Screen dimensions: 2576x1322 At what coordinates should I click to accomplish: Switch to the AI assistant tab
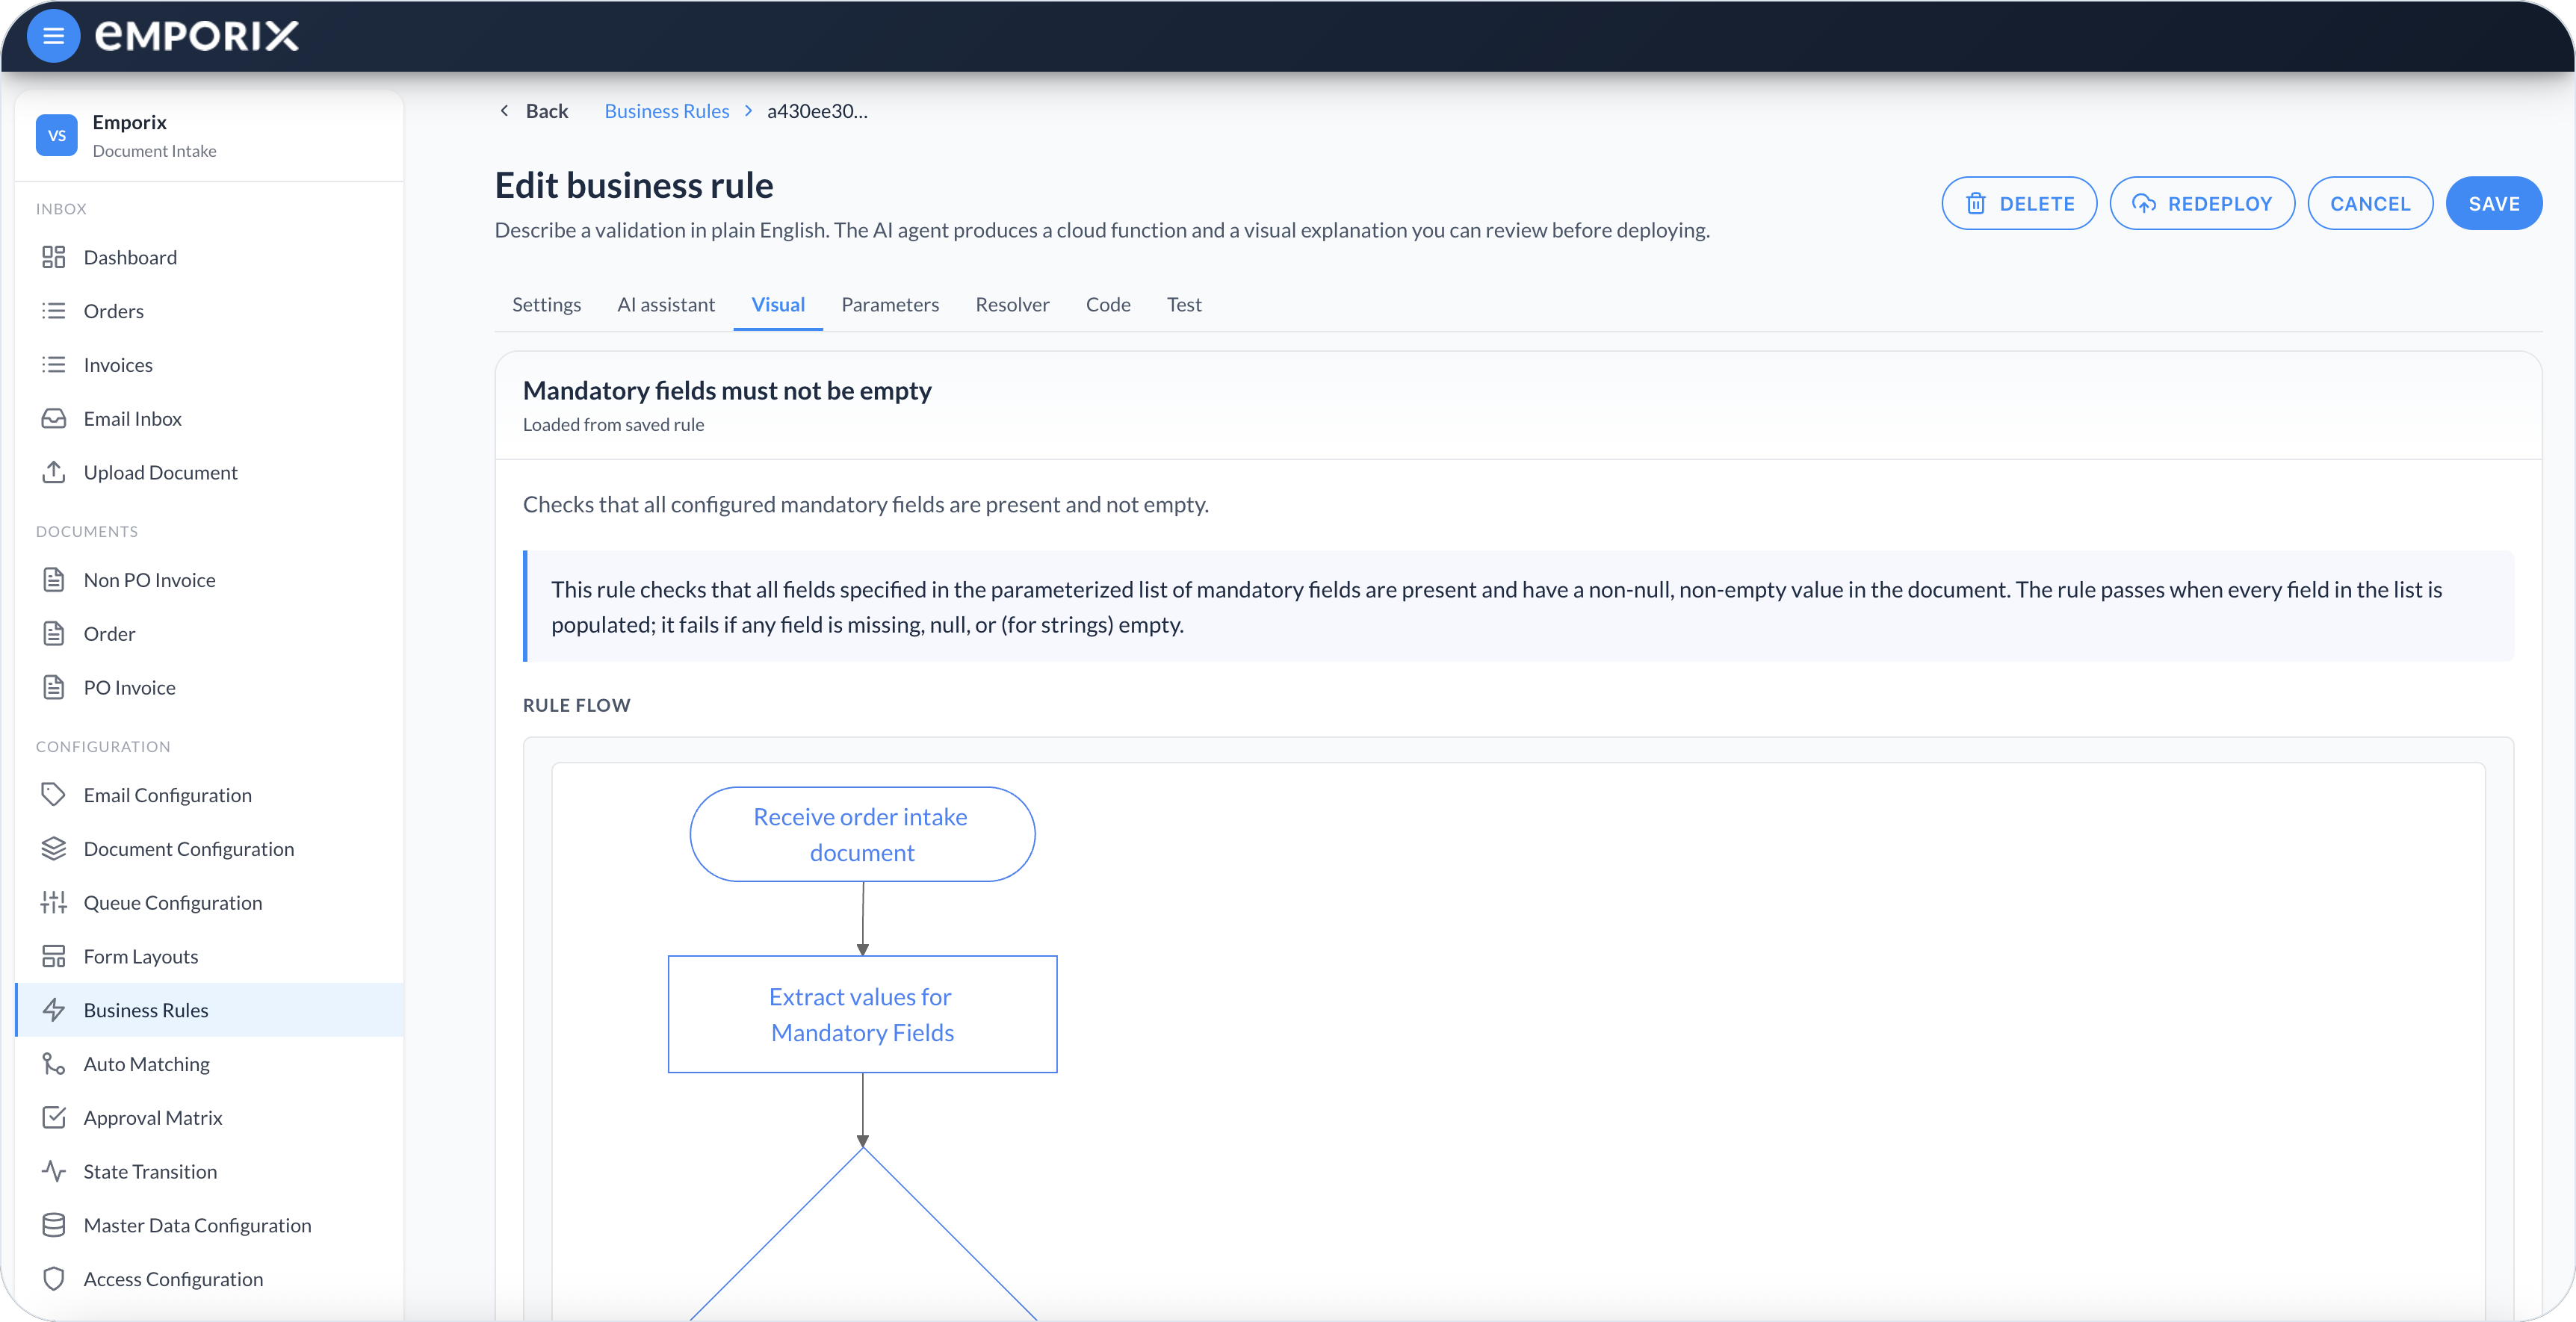pos(666,305)
